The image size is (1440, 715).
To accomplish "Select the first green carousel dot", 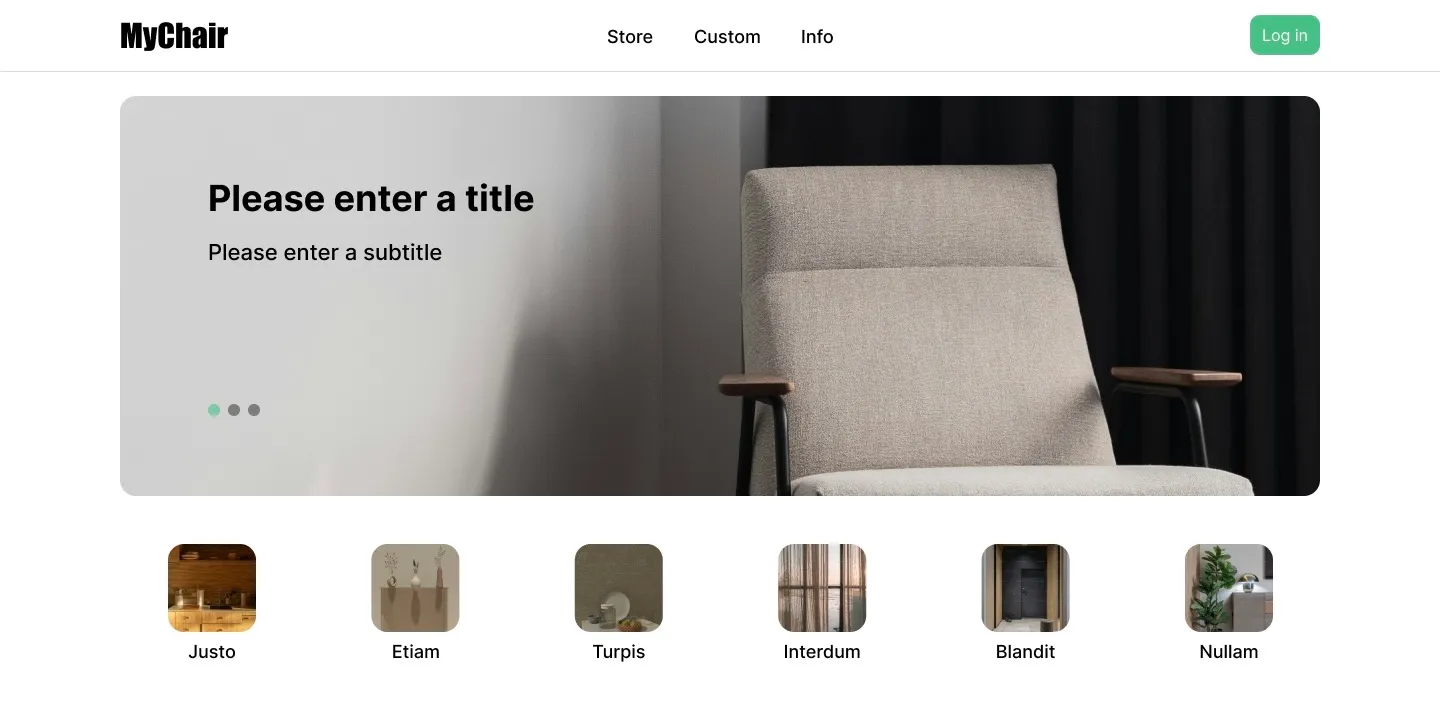I will point(214,410).
